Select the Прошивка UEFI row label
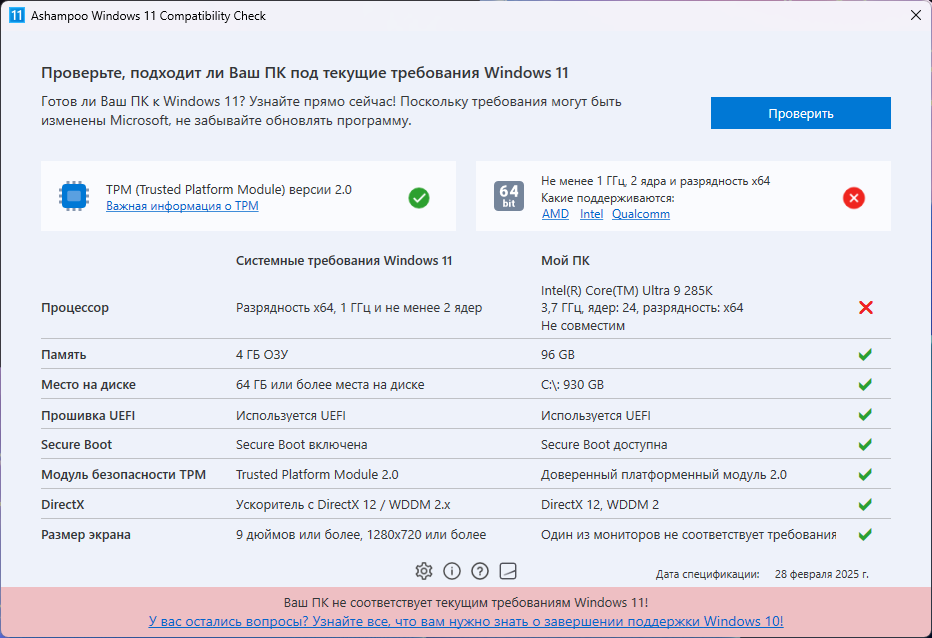Screen dimensions: 932x638 pos(88,415)
